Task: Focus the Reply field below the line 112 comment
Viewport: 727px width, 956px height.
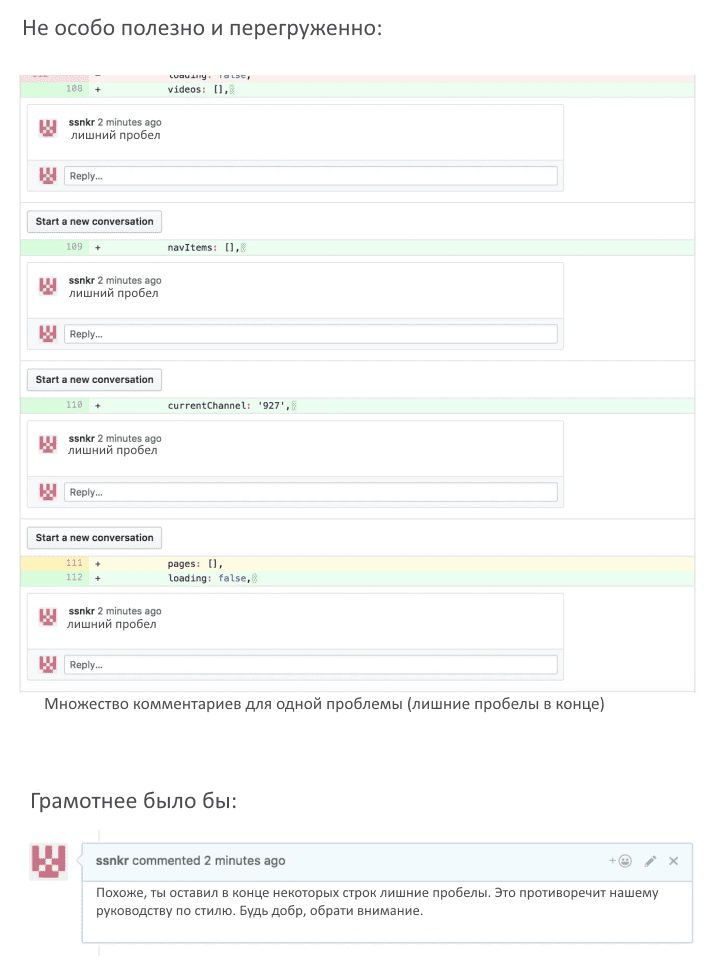Action: pyautogui.click(x=310, y=665)
